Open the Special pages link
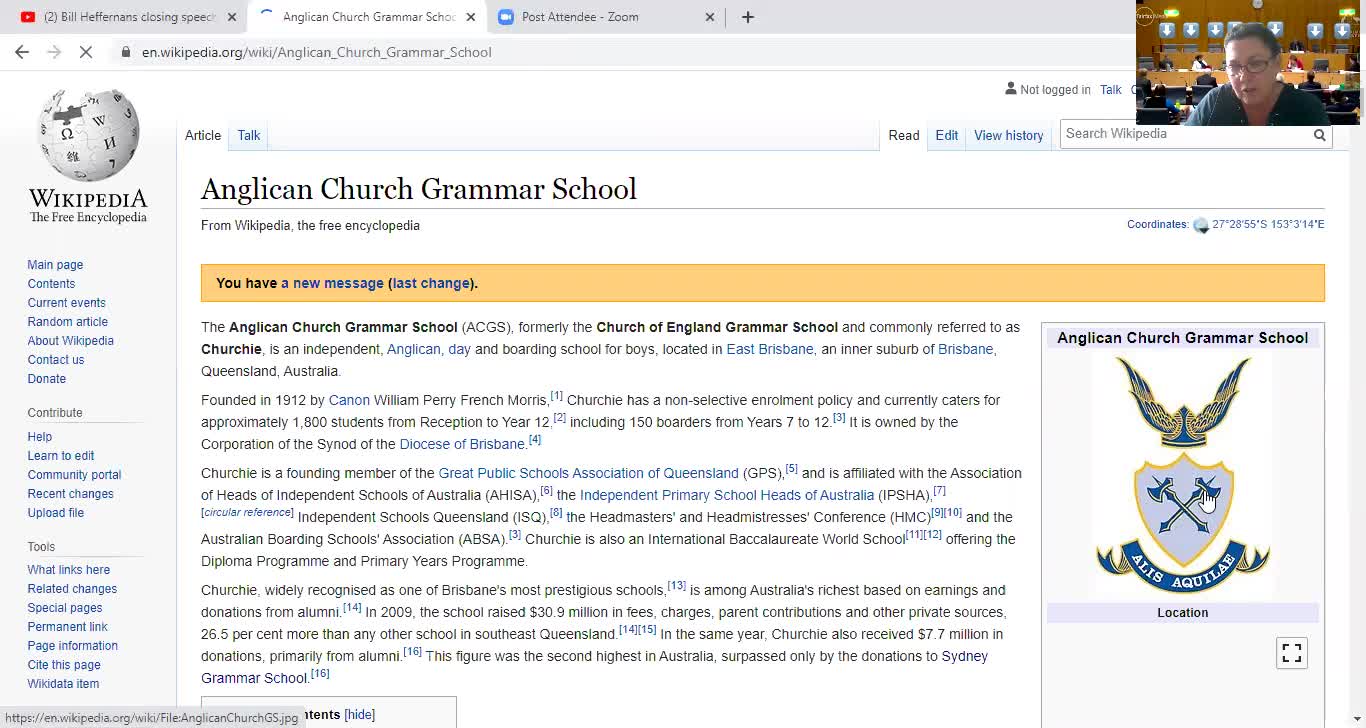This screenshot has height=728, width=1366. pos(65,608)
